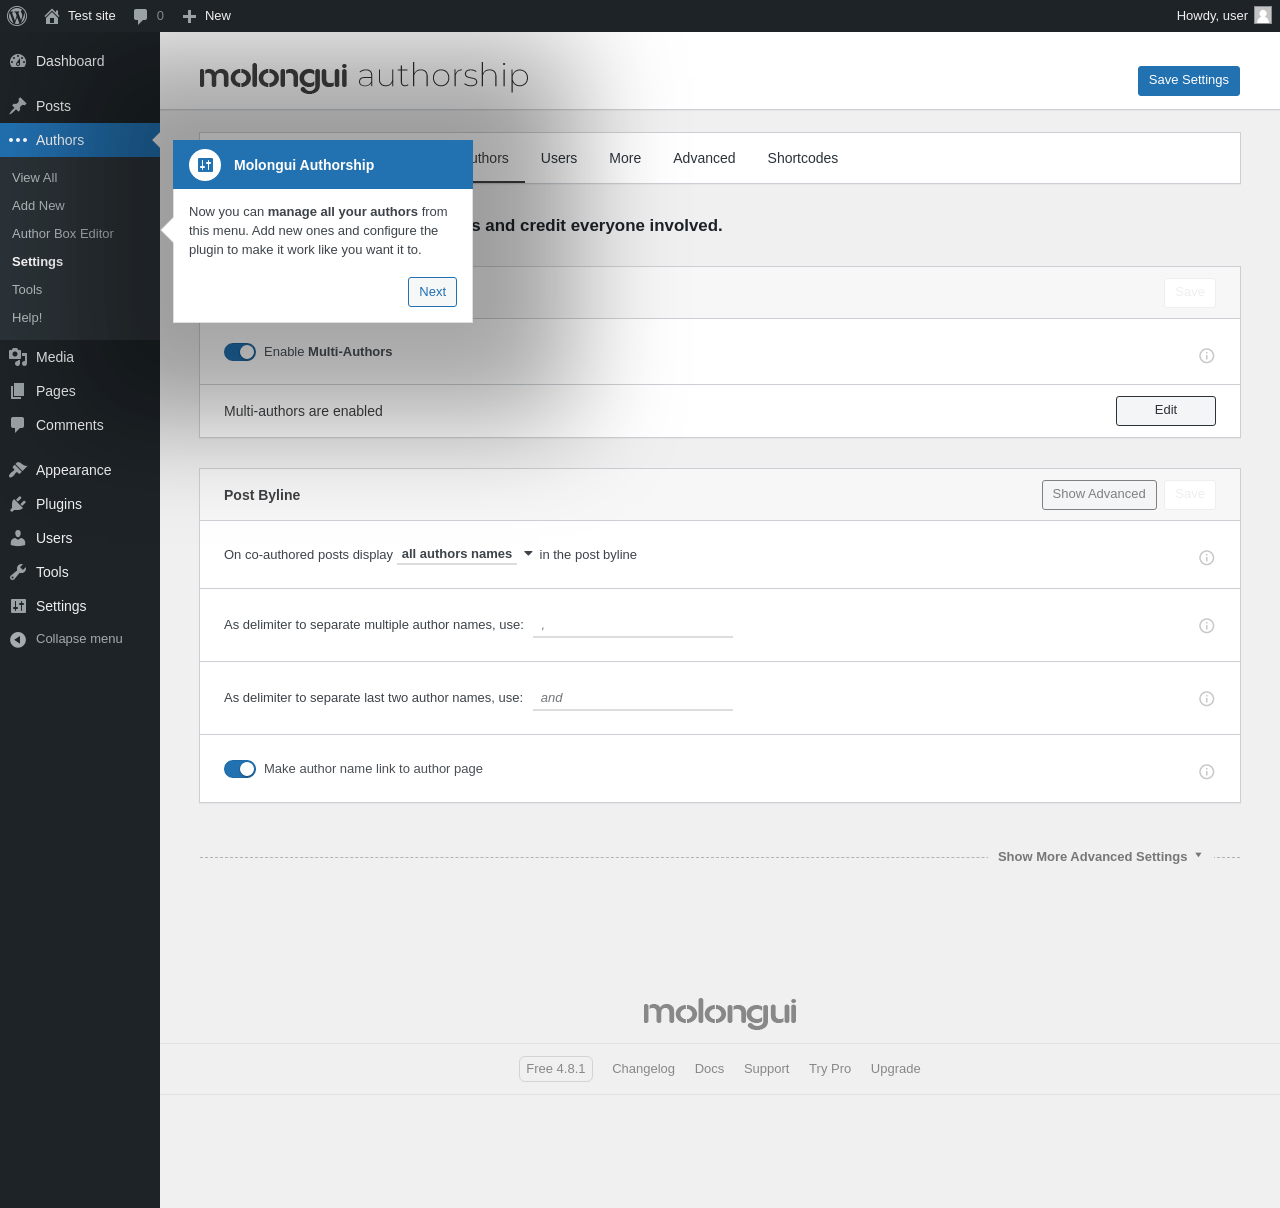Open the More settings tab
1280x1208 pixels.
coord(625,158)
